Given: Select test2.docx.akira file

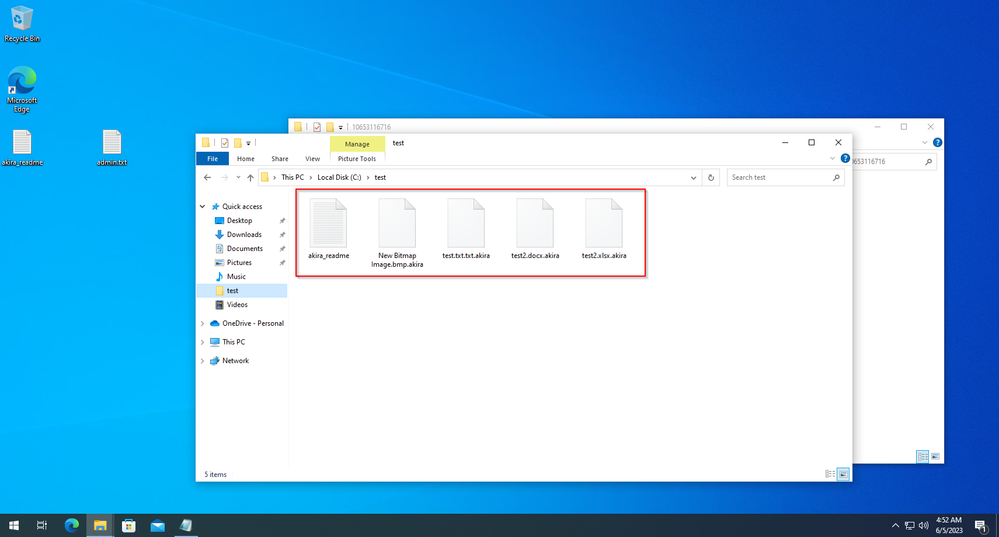Looking at the screenshot, I should (x=535, y=229).
